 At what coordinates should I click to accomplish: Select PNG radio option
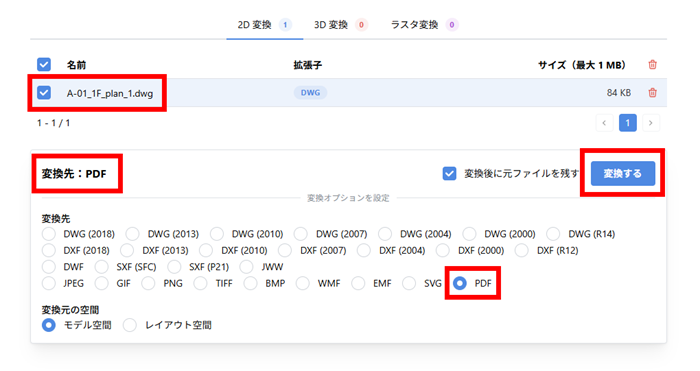(149, 283)
